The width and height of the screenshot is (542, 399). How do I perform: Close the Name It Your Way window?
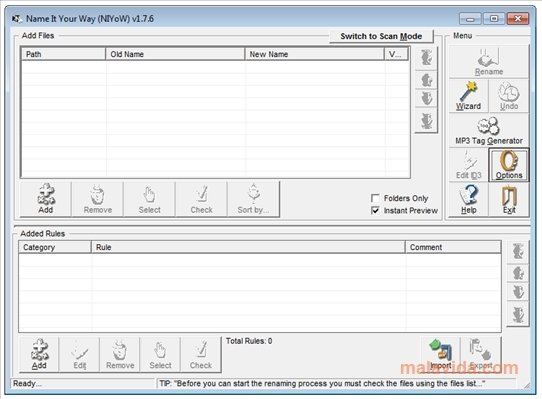(x=518, y=19)
